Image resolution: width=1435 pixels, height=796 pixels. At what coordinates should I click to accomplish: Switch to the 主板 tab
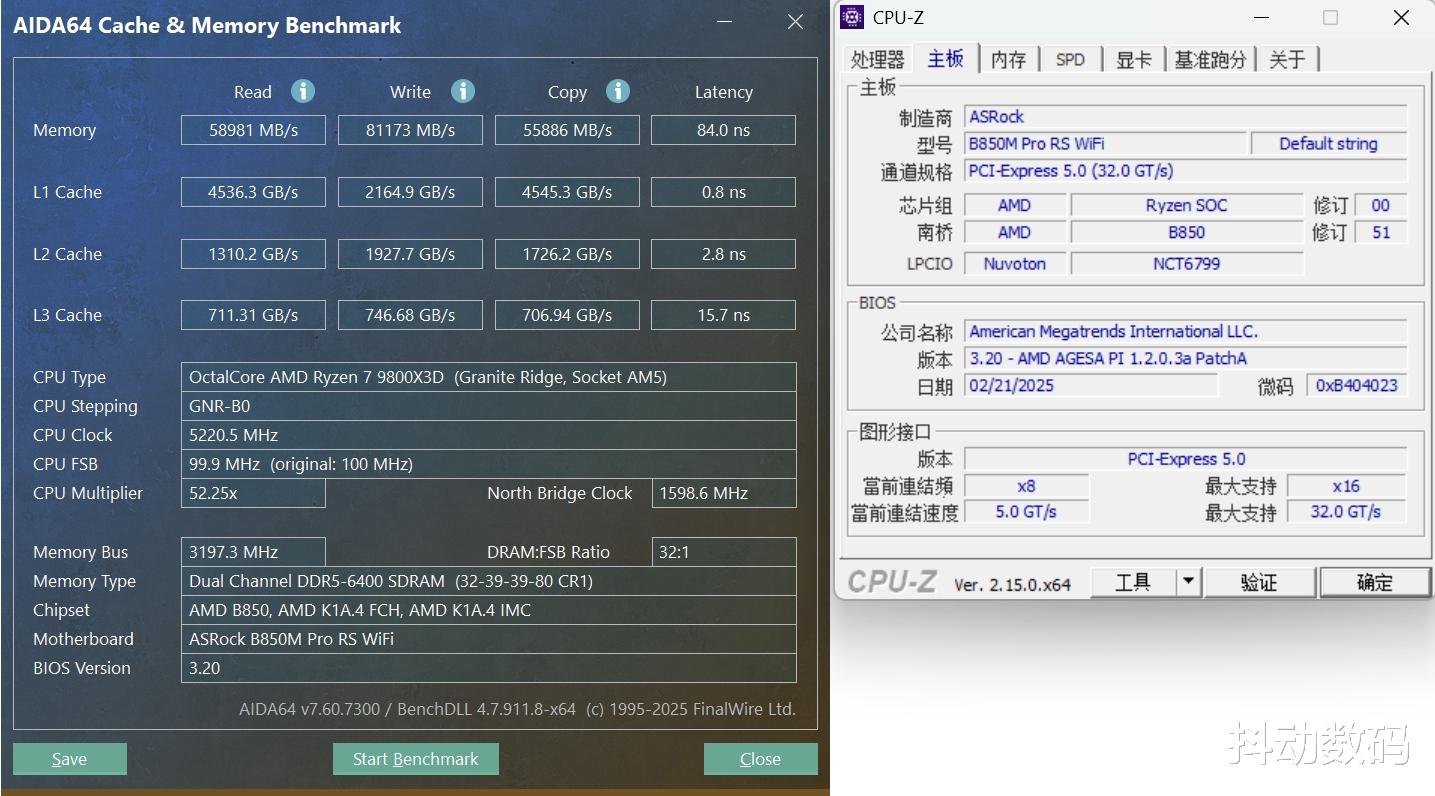(x=945, y=58)
